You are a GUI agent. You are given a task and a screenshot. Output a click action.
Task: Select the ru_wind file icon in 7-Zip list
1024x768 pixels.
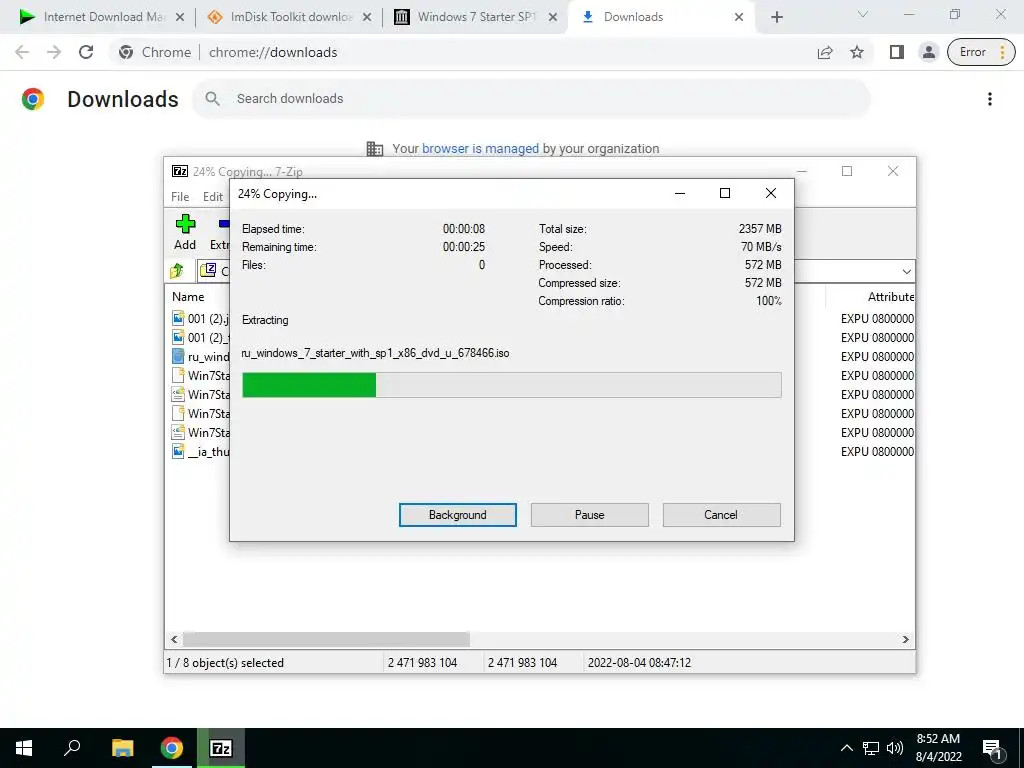tap(178, 357)
